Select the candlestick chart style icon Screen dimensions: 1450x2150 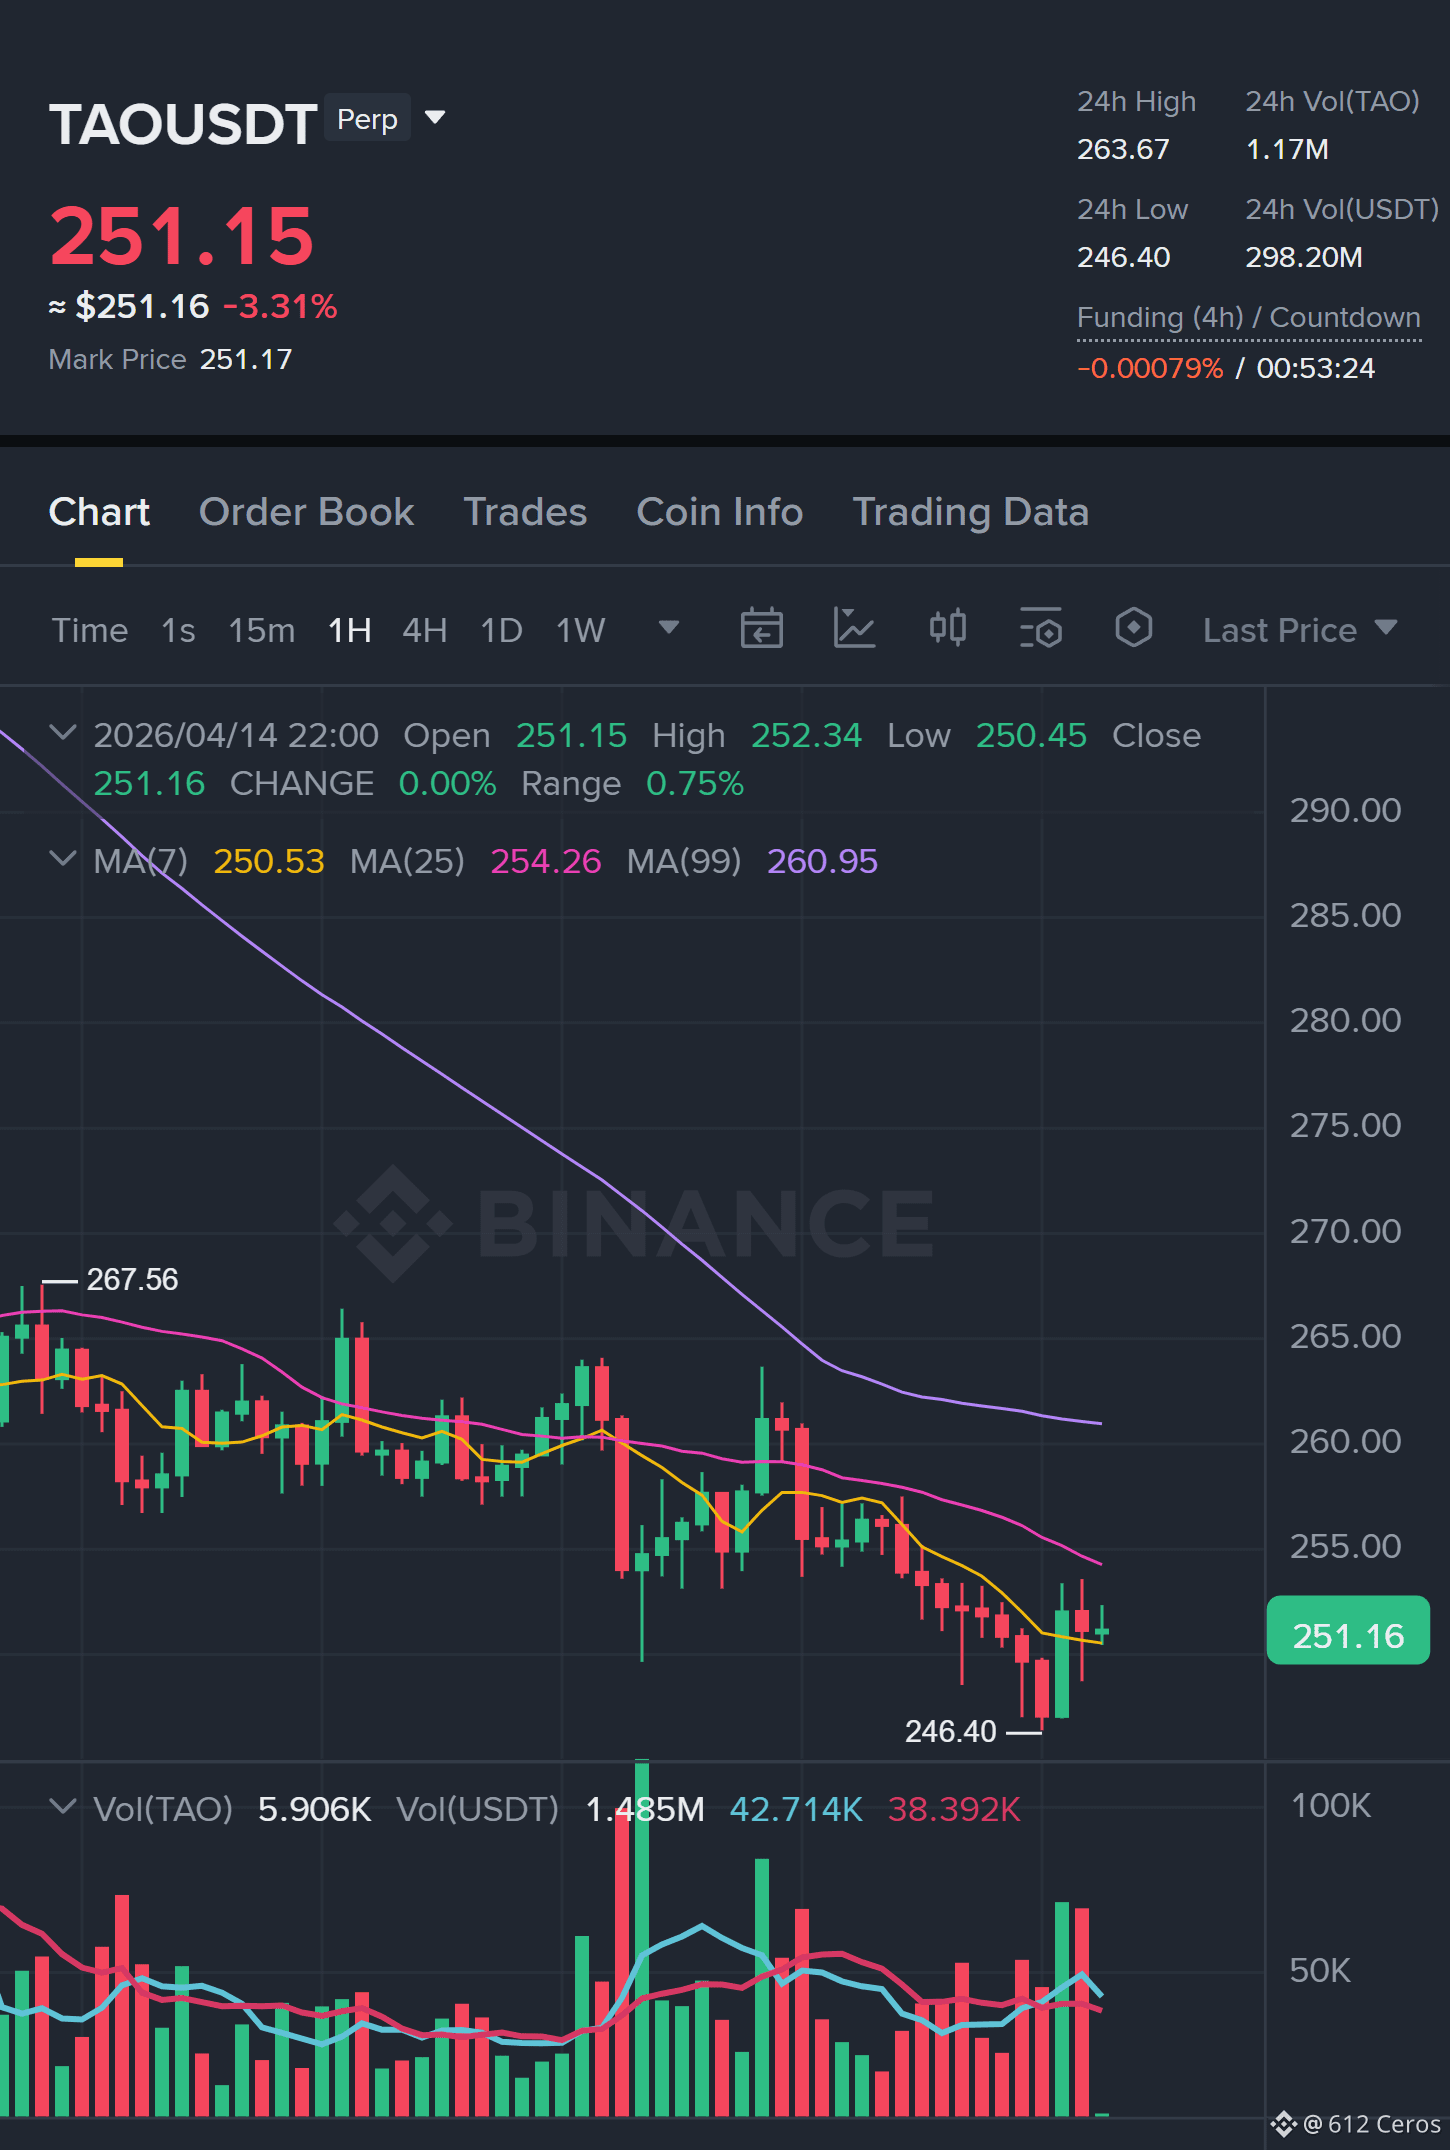947,628
